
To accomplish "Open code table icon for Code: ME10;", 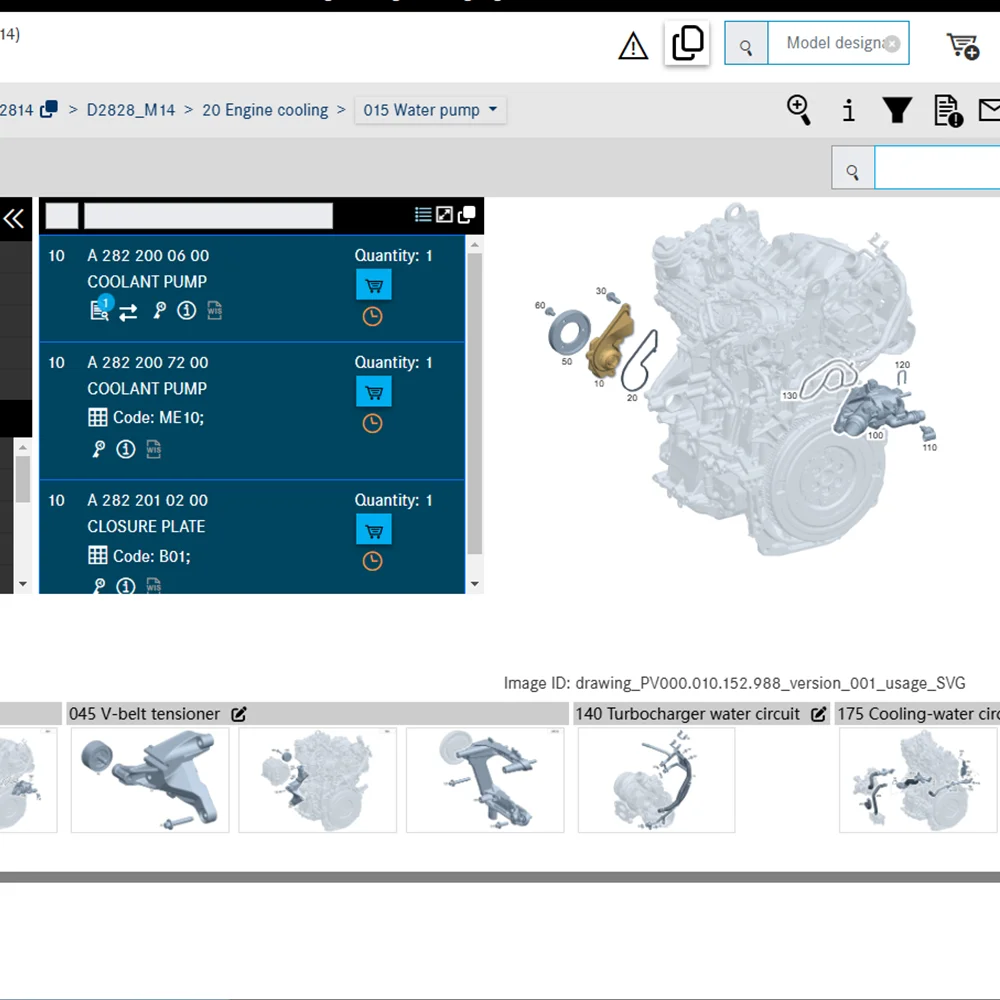I will tap(98, 418).
